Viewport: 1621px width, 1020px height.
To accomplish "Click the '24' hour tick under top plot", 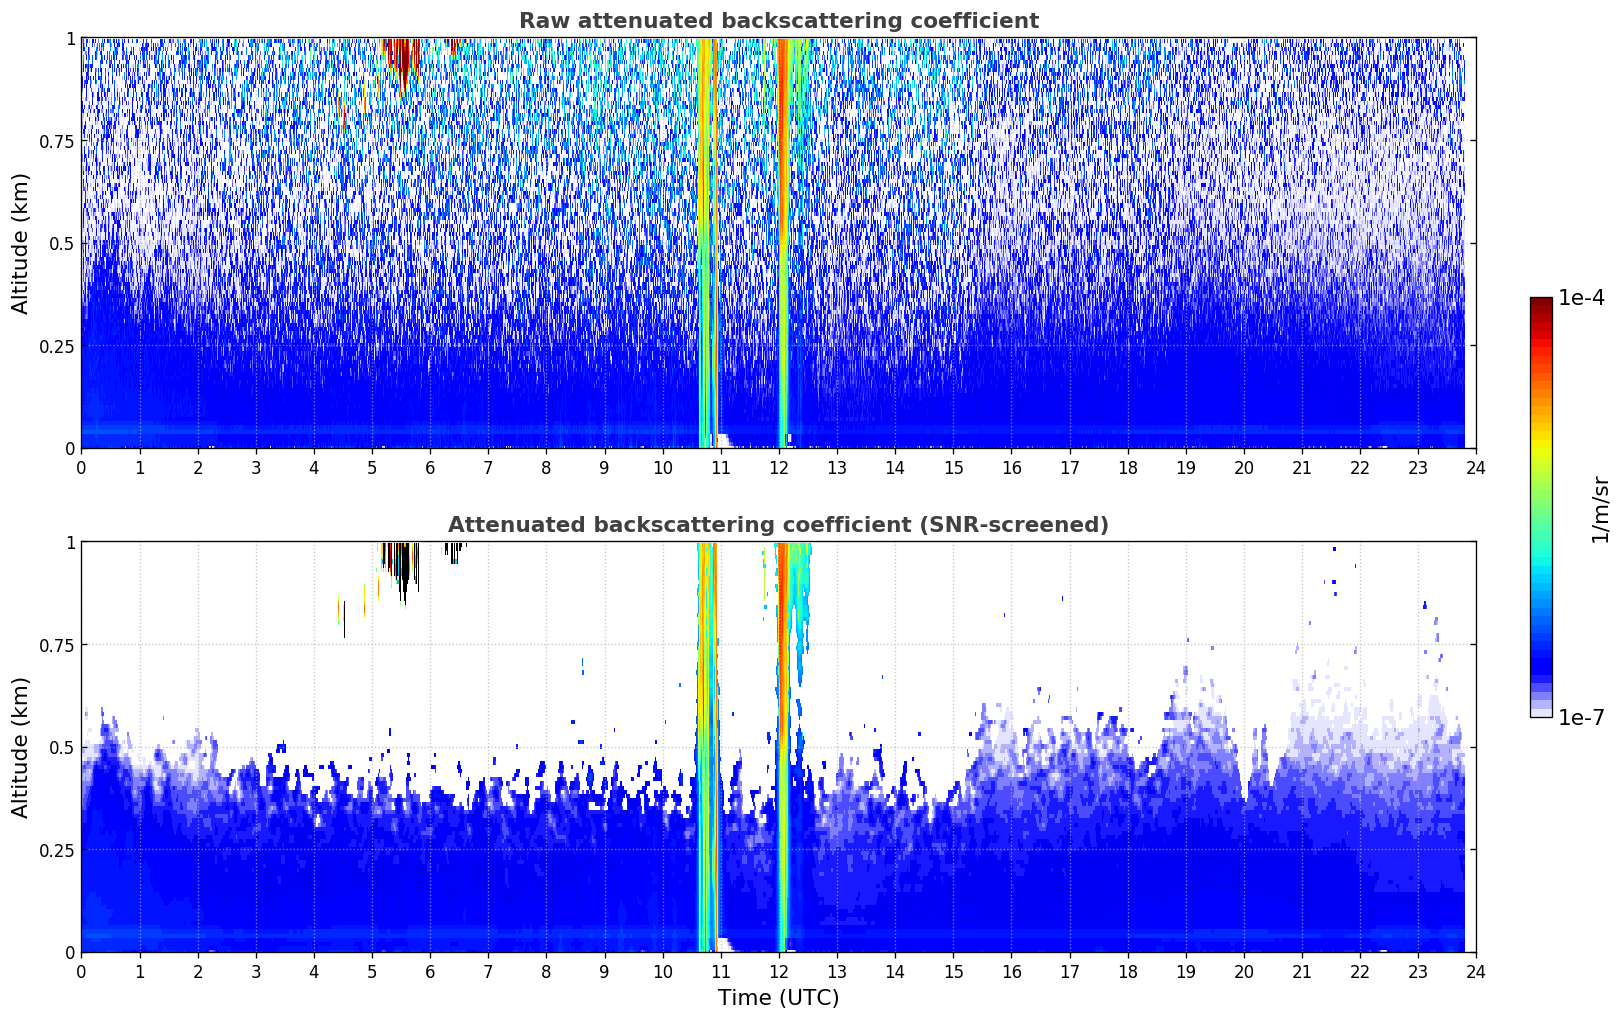I will tap(1476, 467).
